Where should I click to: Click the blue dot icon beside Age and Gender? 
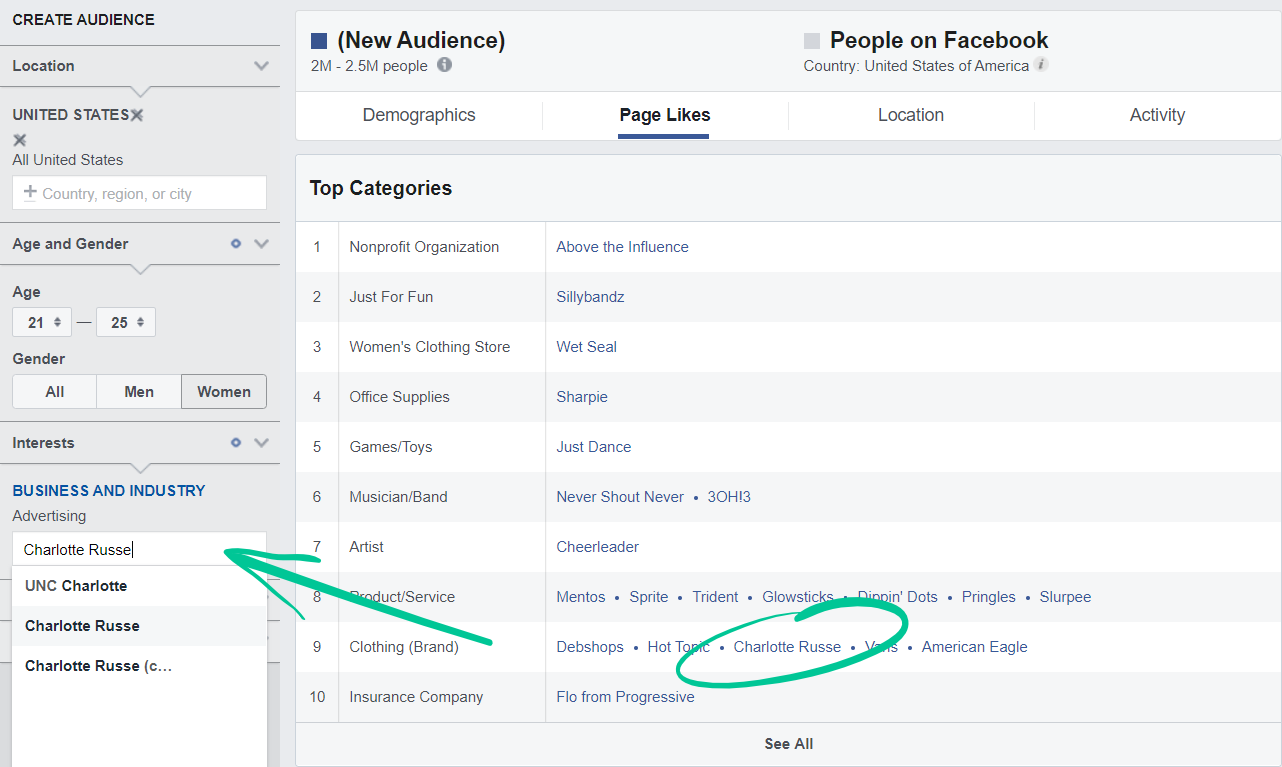[x=236, y=243]
